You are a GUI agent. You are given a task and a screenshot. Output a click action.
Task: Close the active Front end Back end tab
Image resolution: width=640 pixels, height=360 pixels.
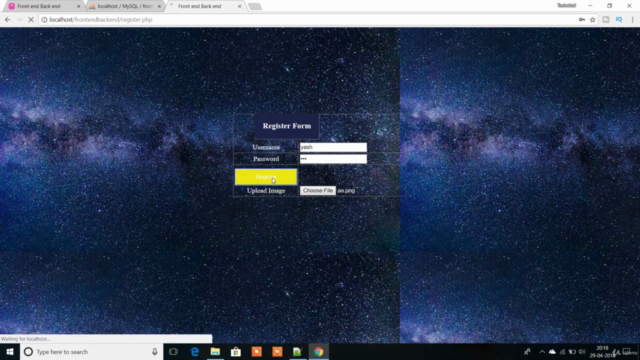point(239,6)
